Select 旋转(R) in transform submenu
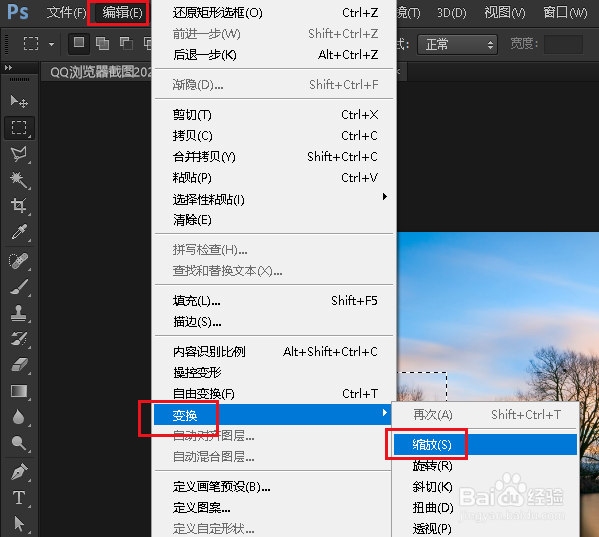The width and height of the screenshot is (599, 537). pos(485,466)
